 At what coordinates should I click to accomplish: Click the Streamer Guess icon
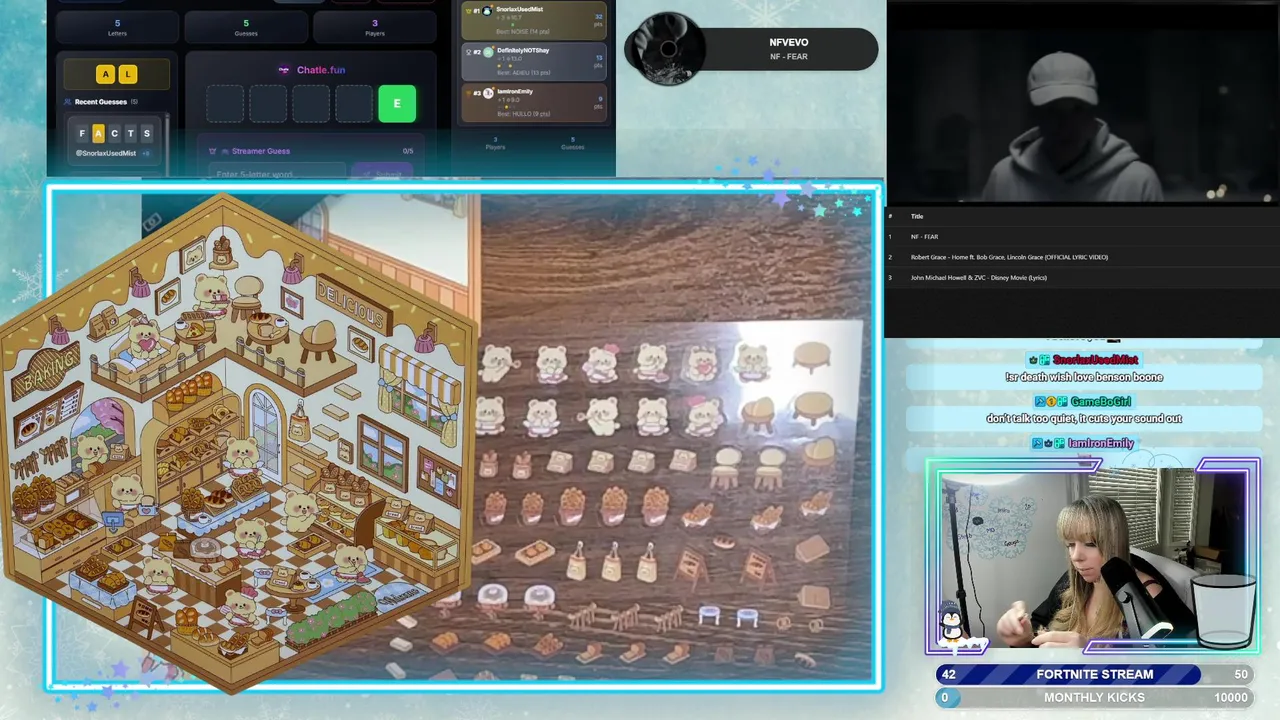[x=212, y=151]
